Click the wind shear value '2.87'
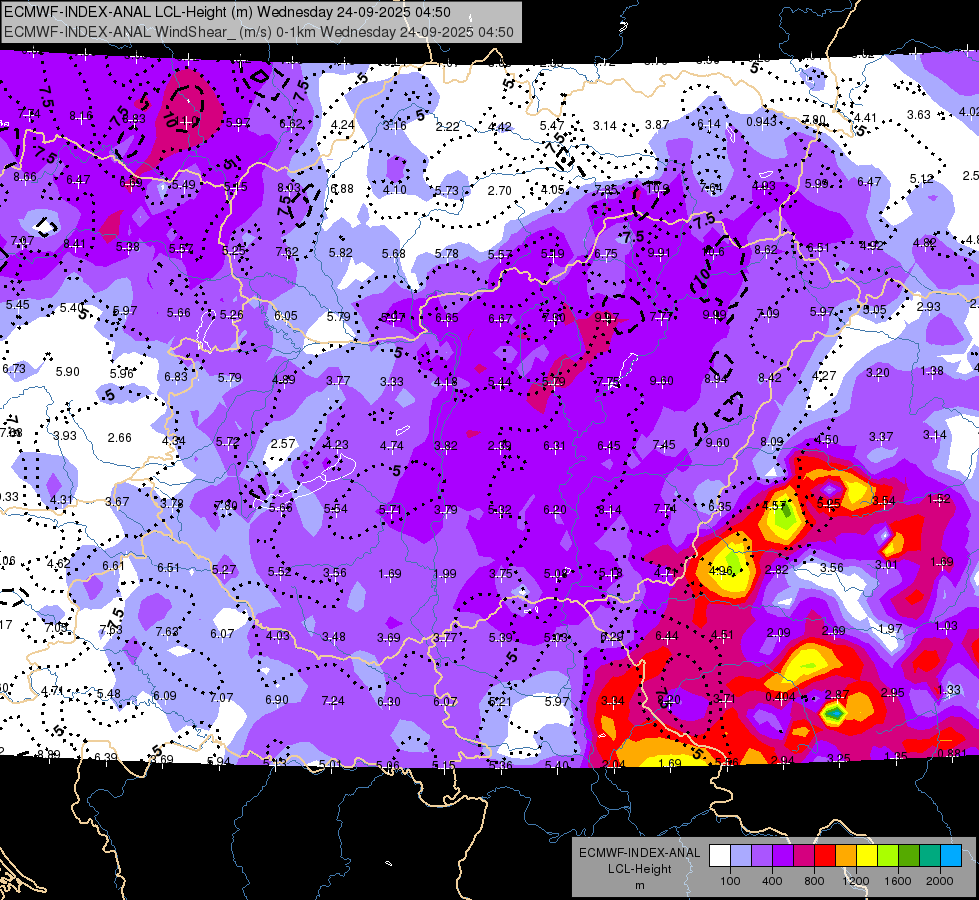Image resolution: width=979 pixels, height=900 pixels. [x=837, y=695]
